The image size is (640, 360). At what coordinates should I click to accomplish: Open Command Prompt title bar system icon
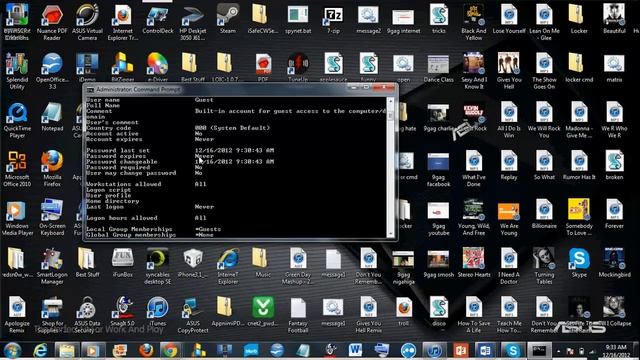(x=90, y=89)
